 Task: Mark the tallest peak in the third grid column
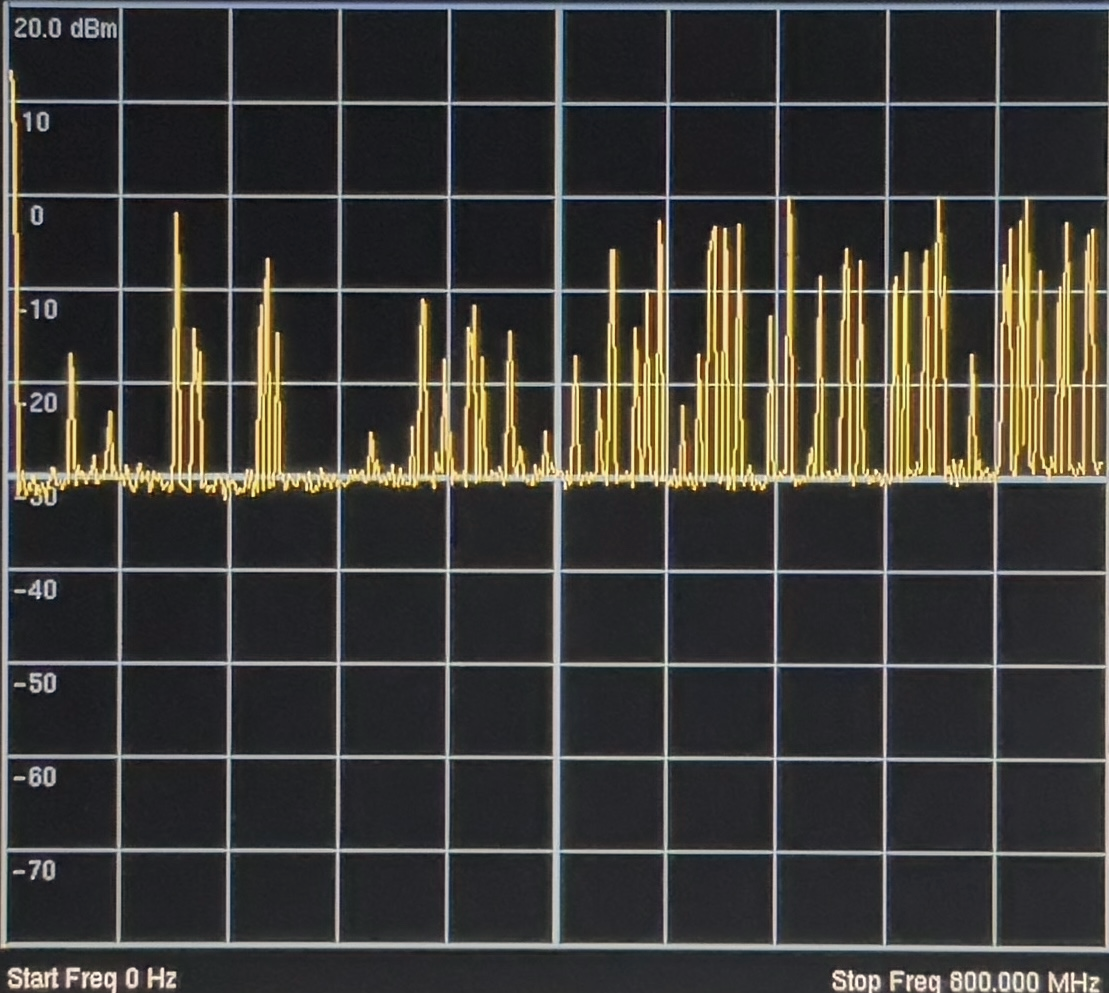click(x=267, y=261)
